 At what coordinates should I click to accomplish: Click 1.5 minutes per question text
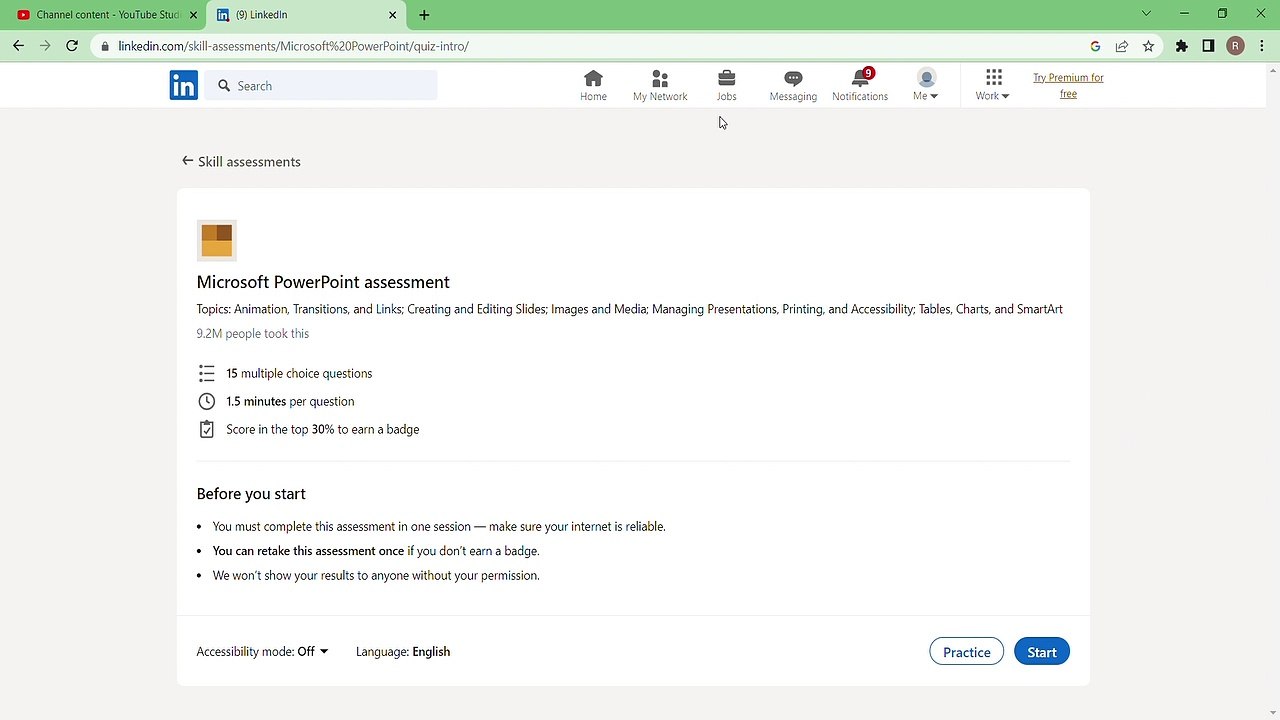click(290, 401)
